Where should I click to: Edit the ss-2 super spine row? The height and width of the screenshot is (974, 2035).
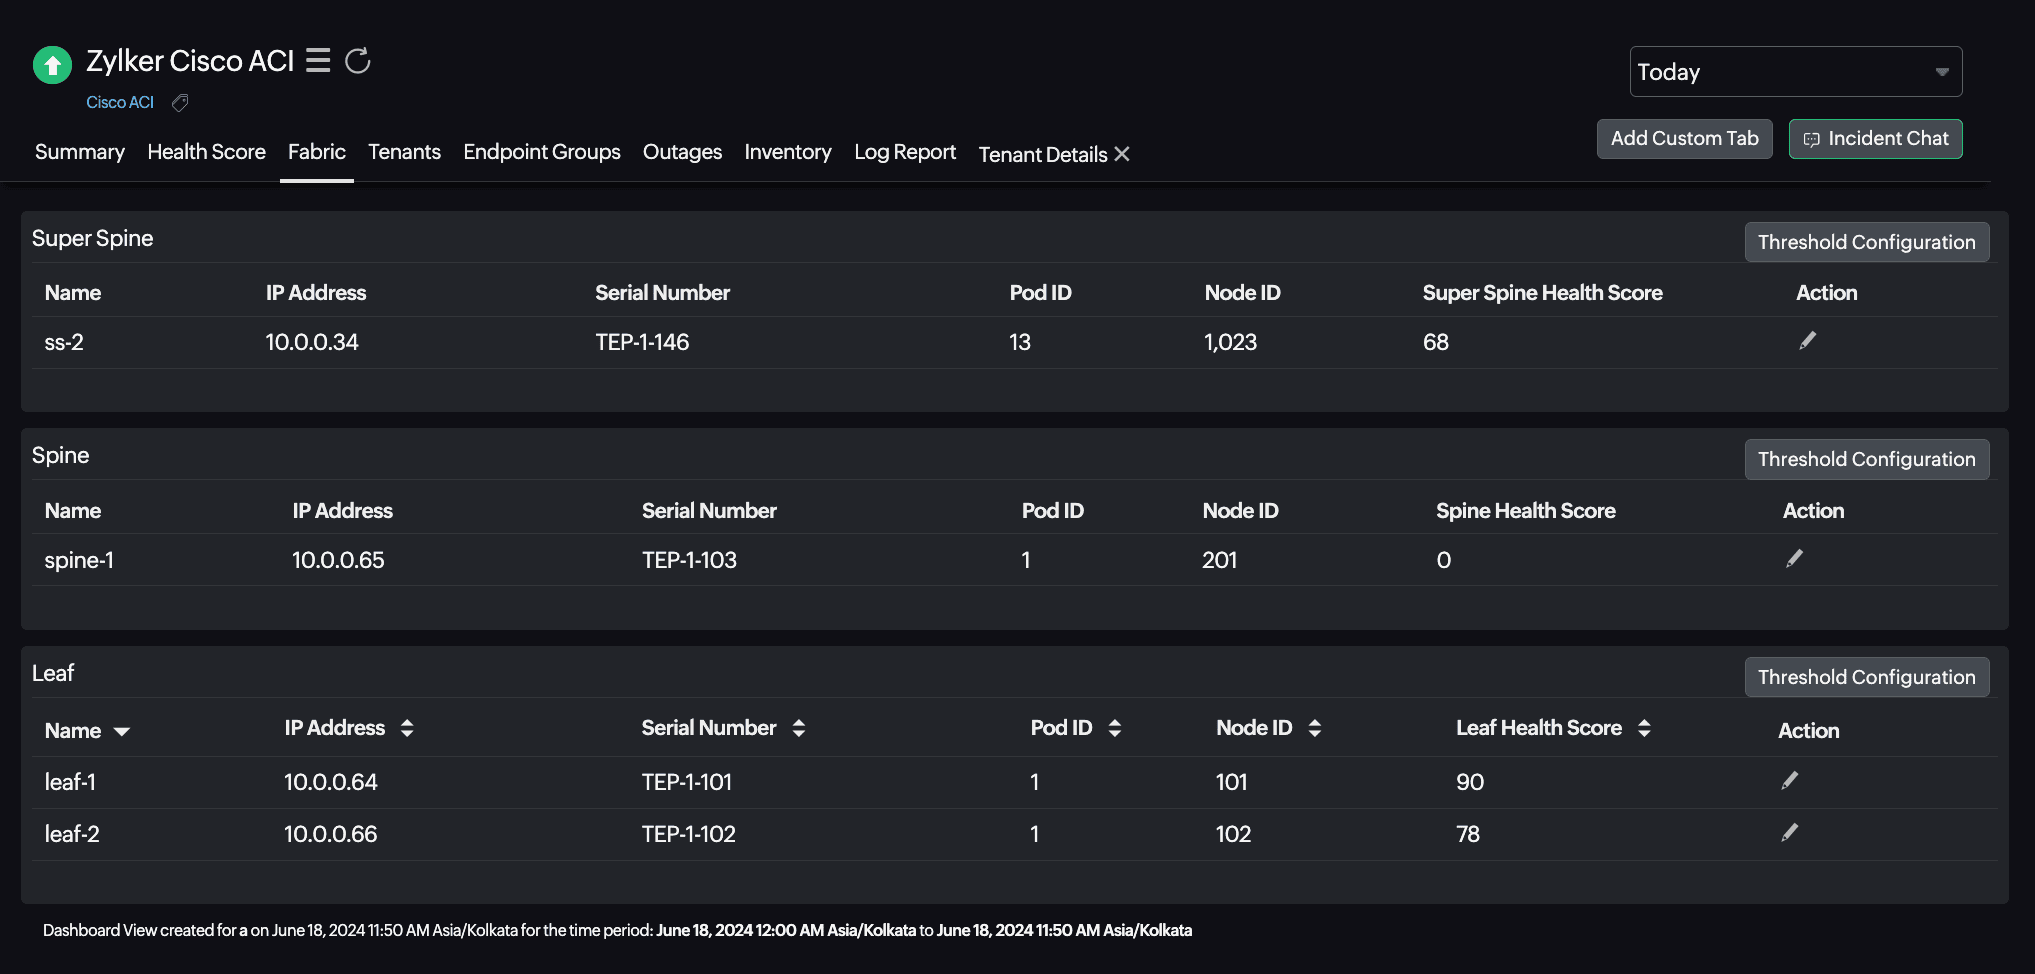point(1807,341)
